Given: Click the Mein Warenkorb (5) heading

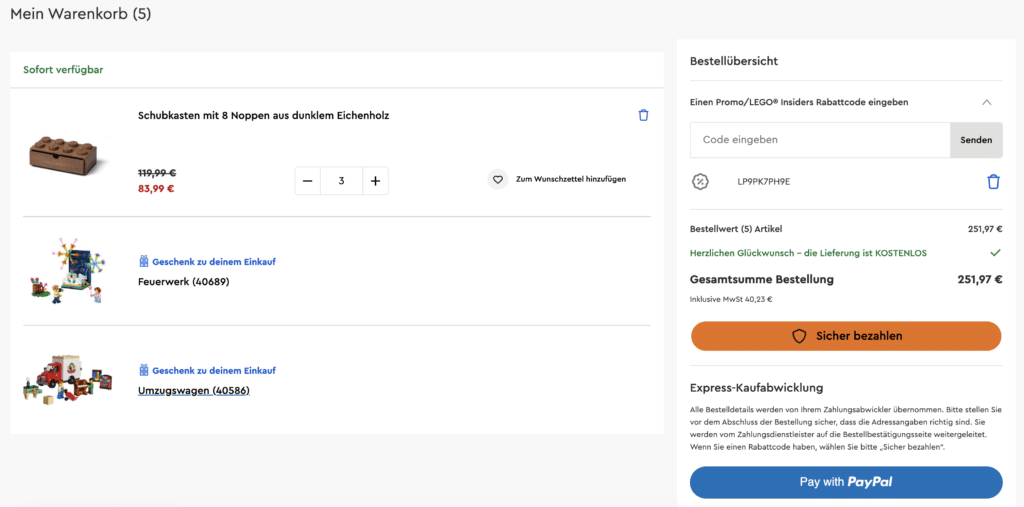Looking at the screenshot, I should 81,14.
